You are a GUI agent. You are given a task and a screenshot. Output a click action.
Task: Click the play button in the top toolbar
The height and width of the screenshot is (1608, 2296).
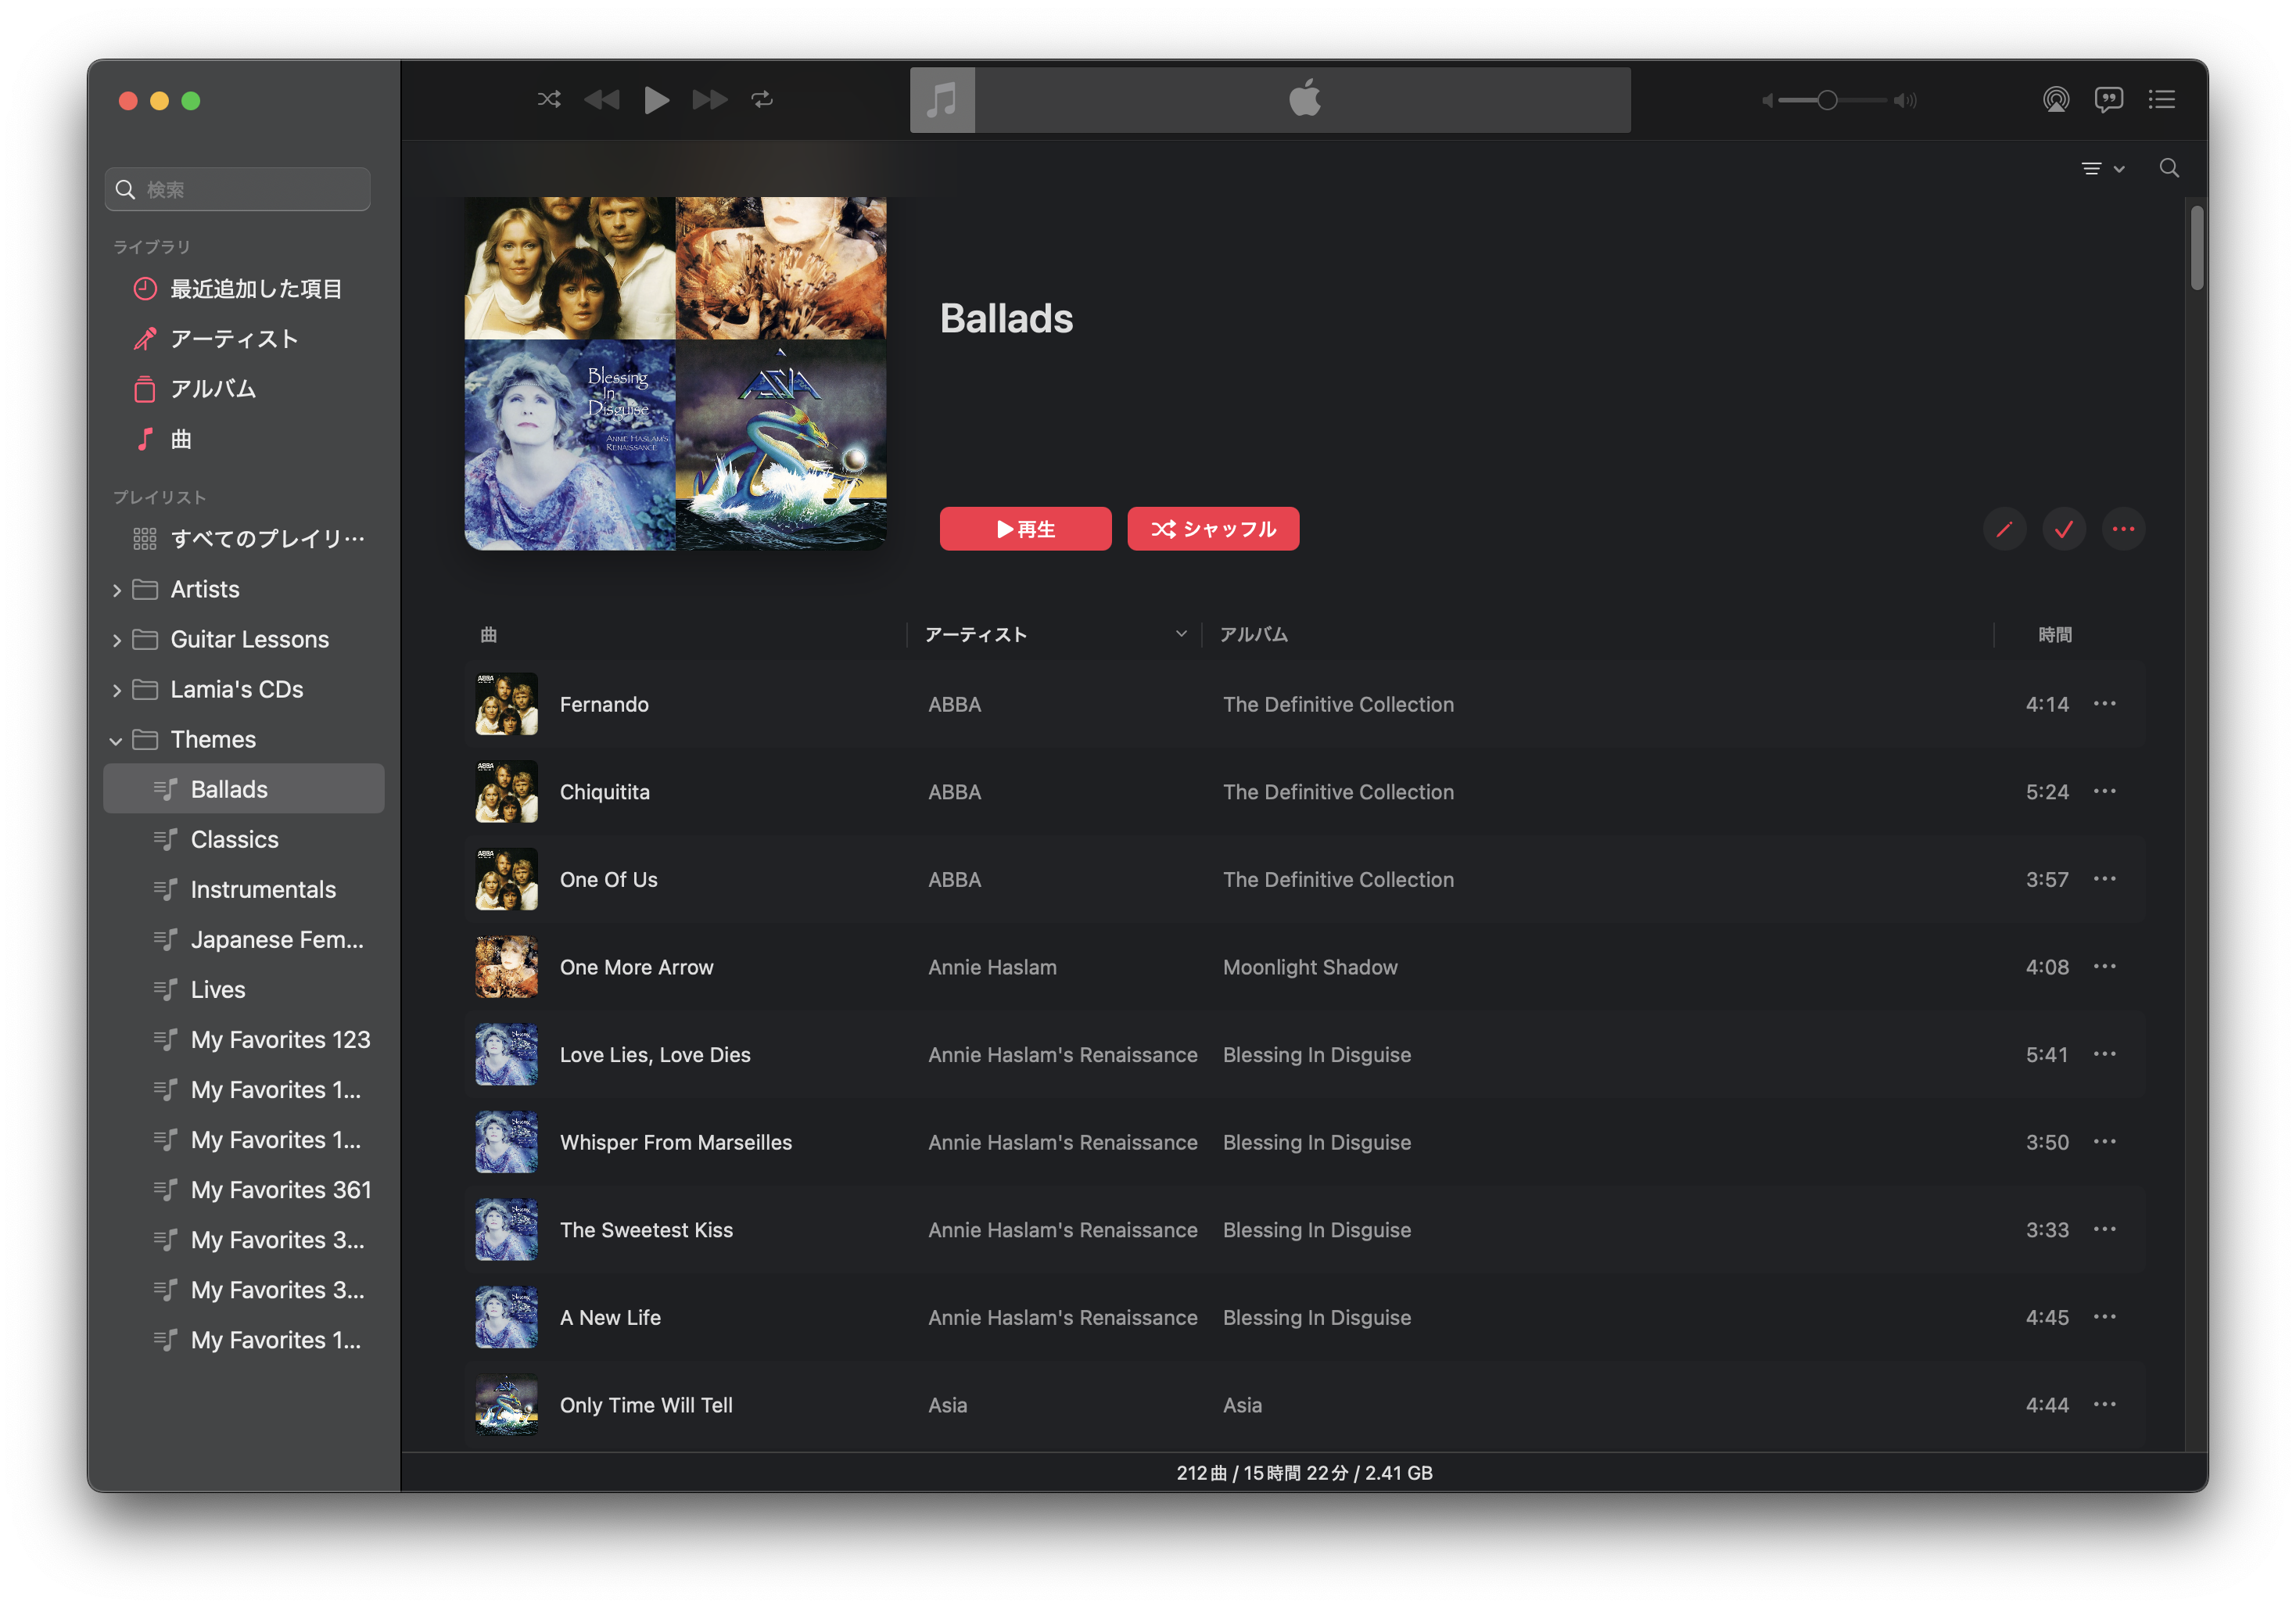656,99
